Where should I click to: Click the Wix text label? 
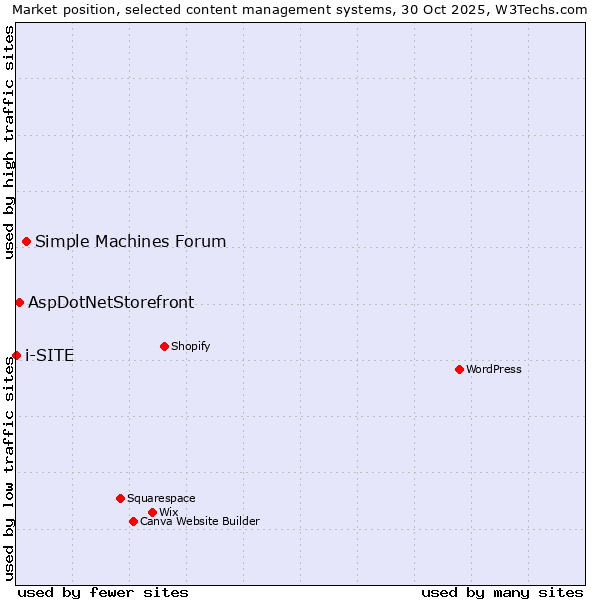[168, 513]
